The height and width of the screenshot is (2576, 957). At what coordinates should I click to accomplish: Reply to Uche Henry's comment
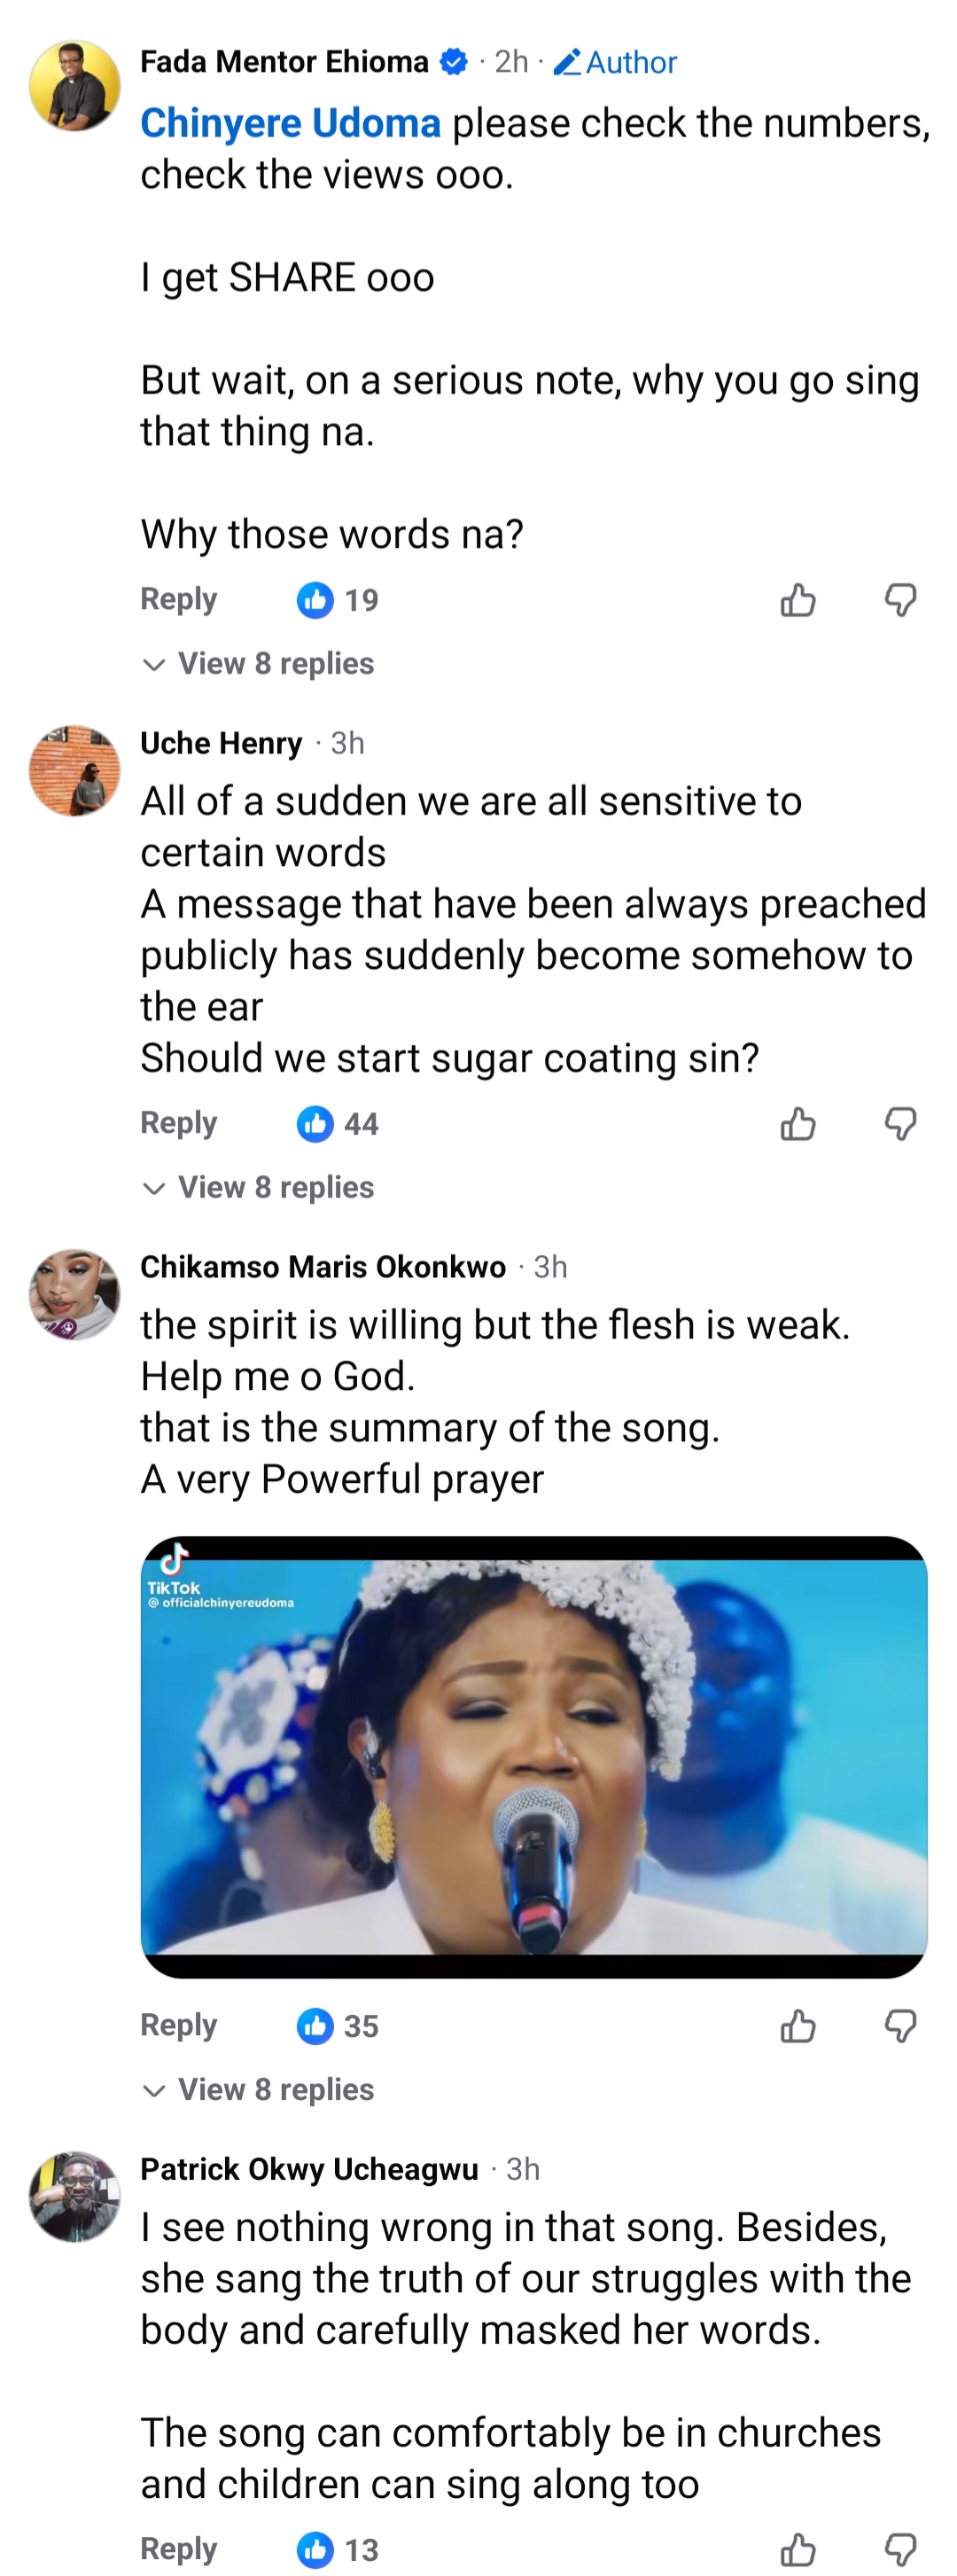(x=178, y=1123)
